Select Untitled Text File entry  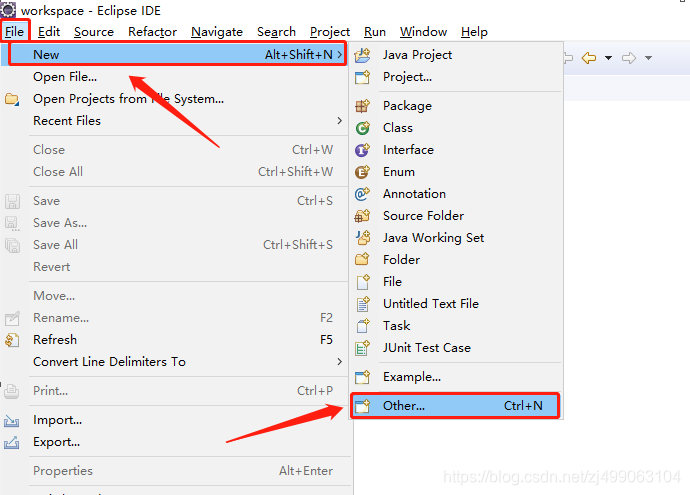point(457,304)
